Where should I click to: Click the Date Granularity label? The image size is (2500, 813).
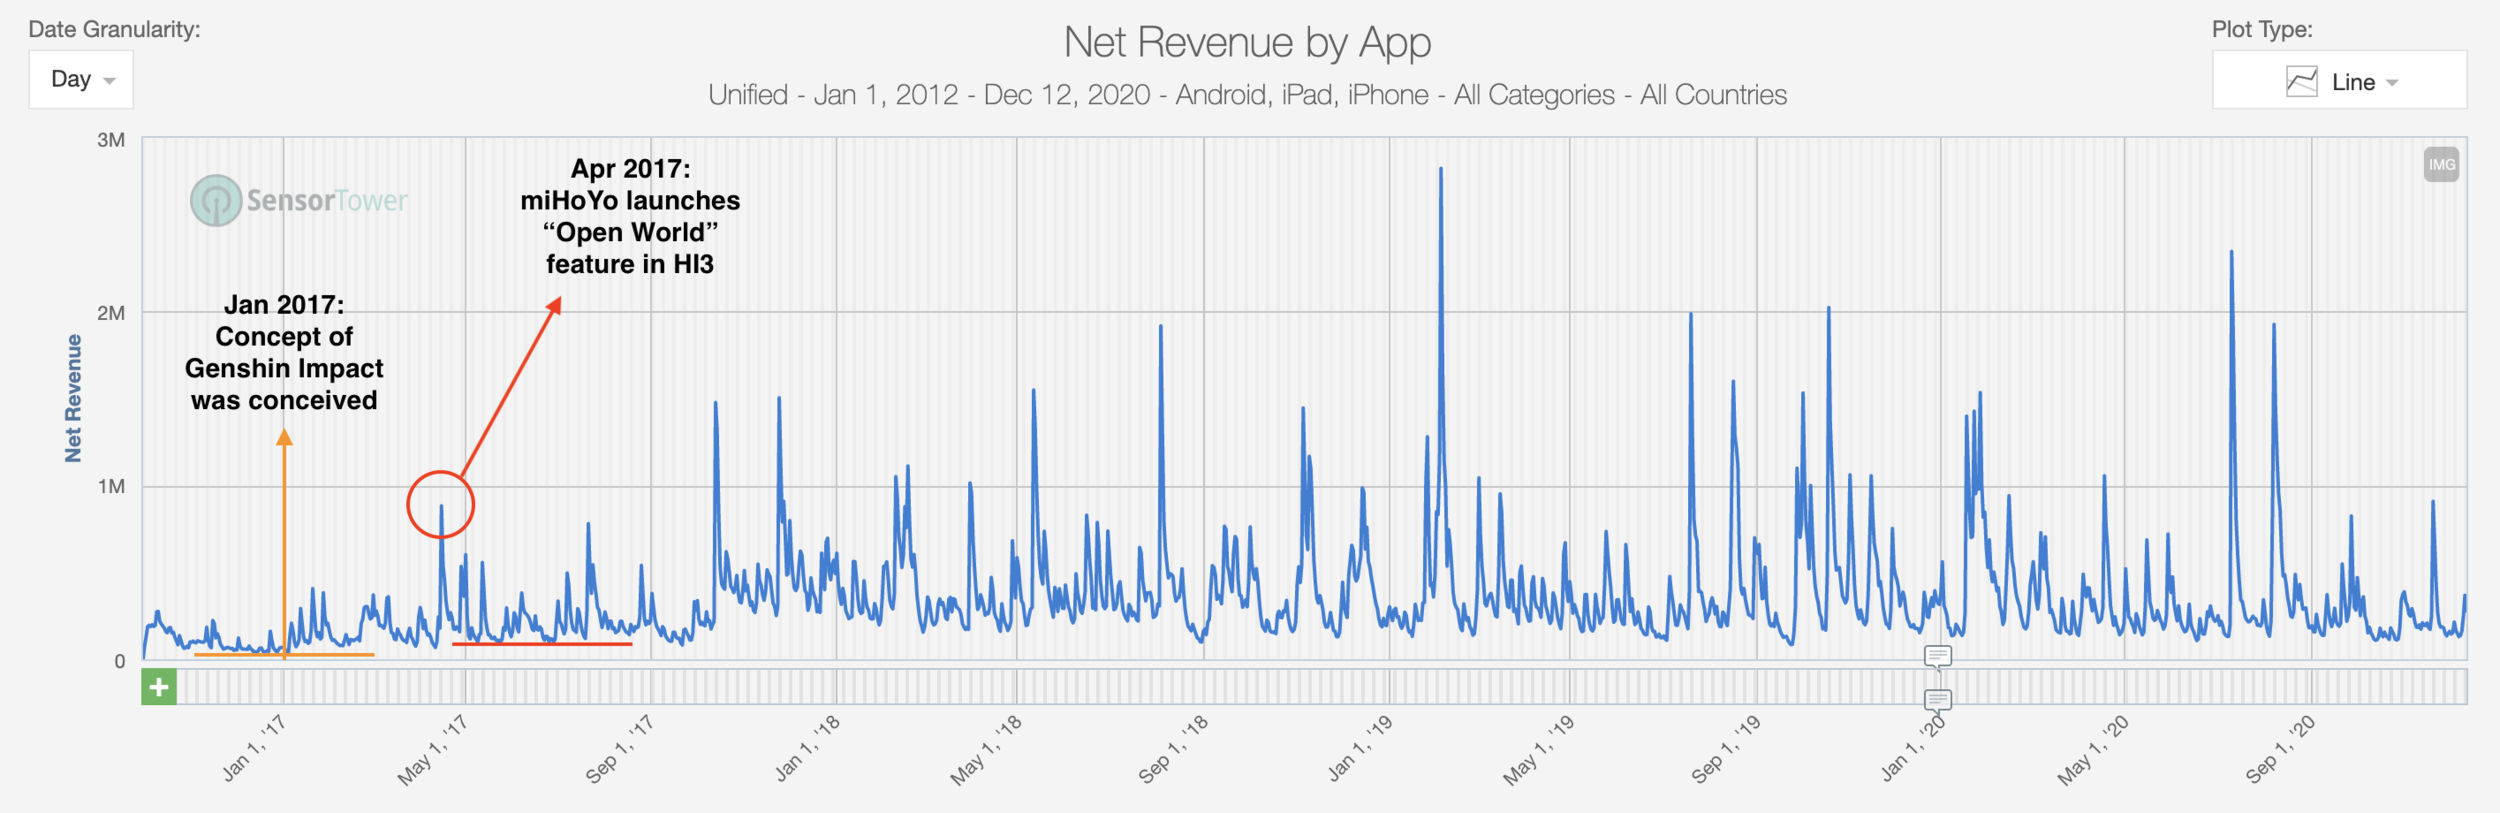[x=114, y=29]
